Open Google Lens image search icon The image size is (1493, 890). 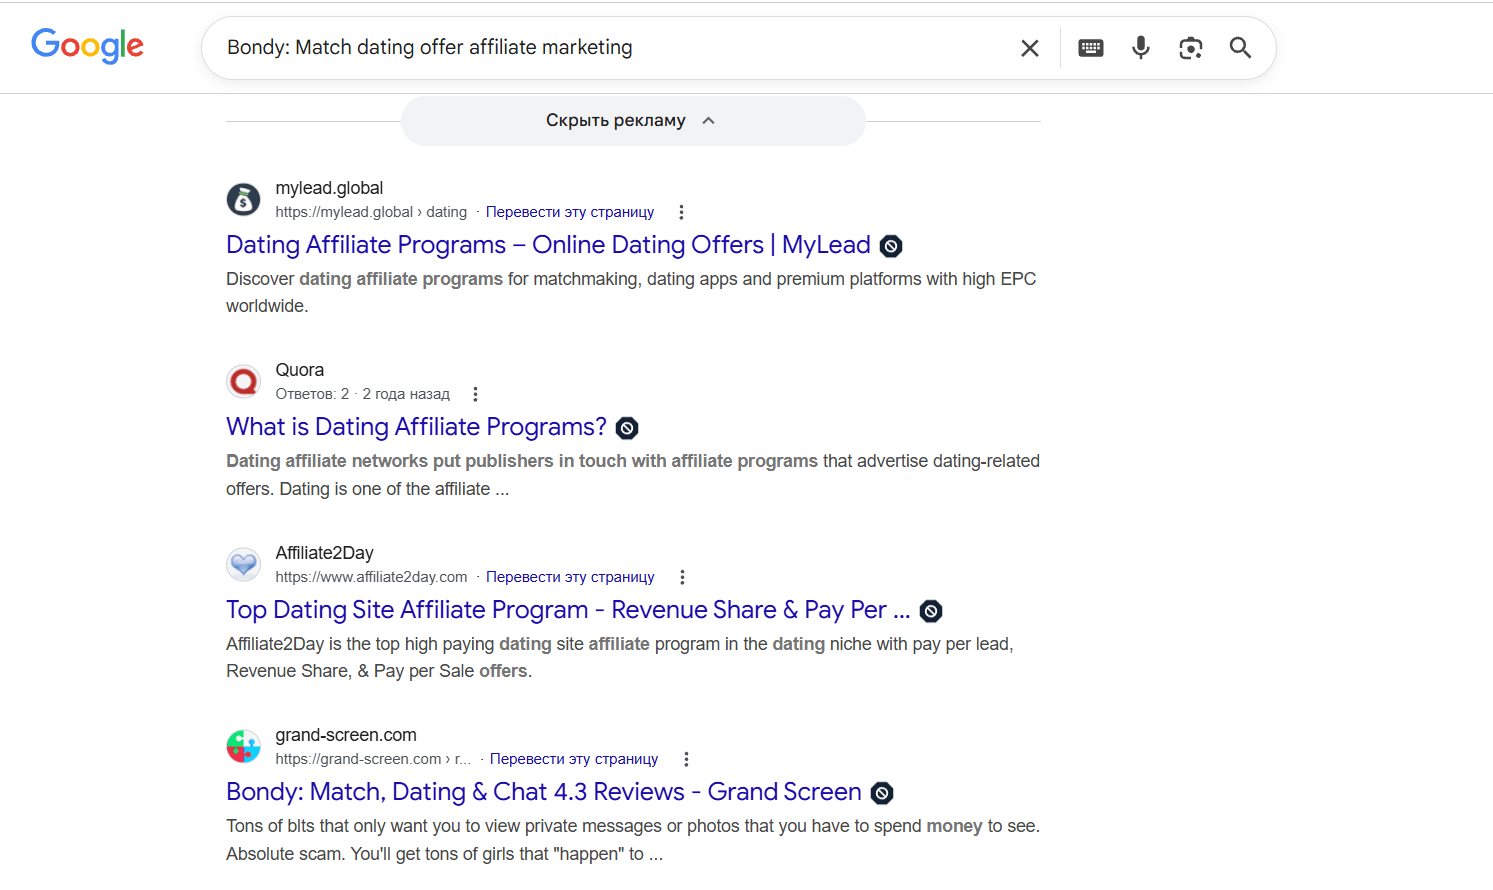click(x=1190, y=48)
